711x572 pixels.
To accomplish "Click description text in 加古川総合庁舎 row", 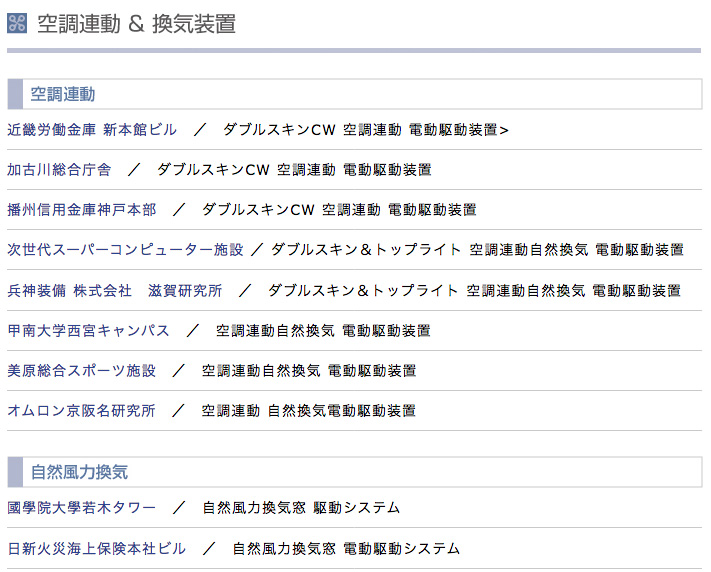I will click(x=294, y=170).
